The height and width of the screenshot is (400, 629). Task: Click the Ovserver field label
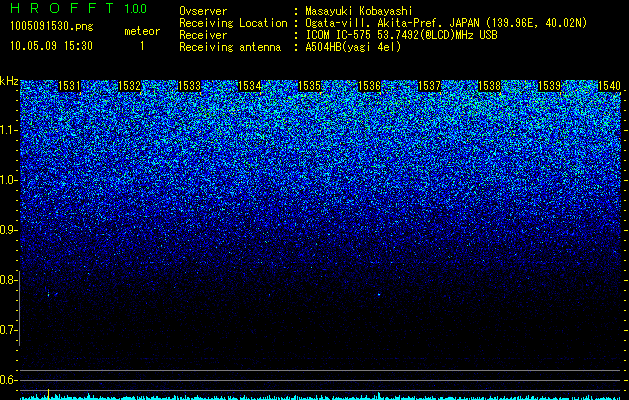pos(203,11)
